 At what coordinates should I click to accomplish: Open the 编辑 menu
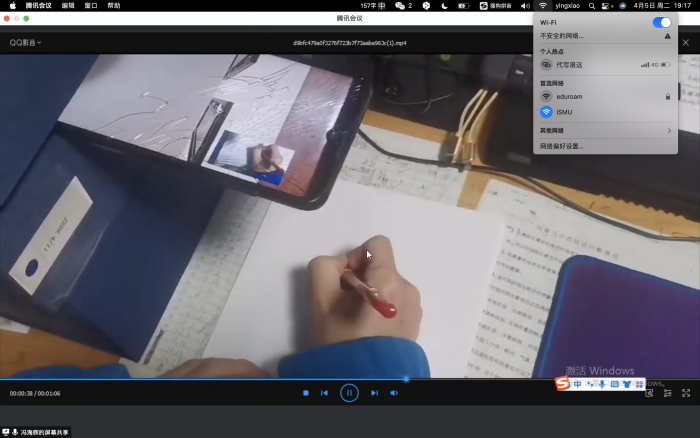point(68,6)
